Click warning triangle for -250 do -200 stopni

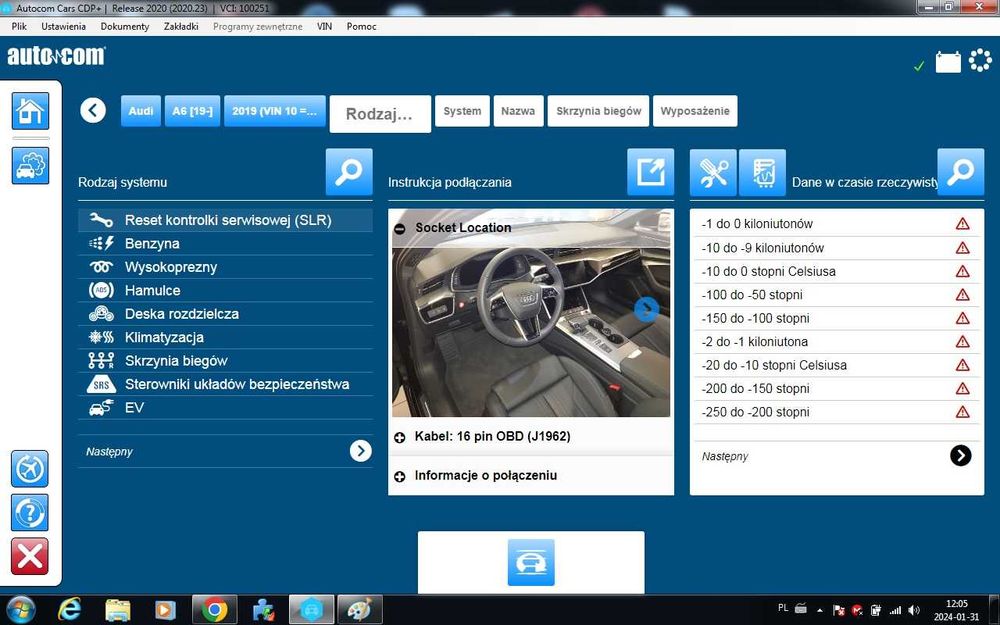(x=962, y=412)
